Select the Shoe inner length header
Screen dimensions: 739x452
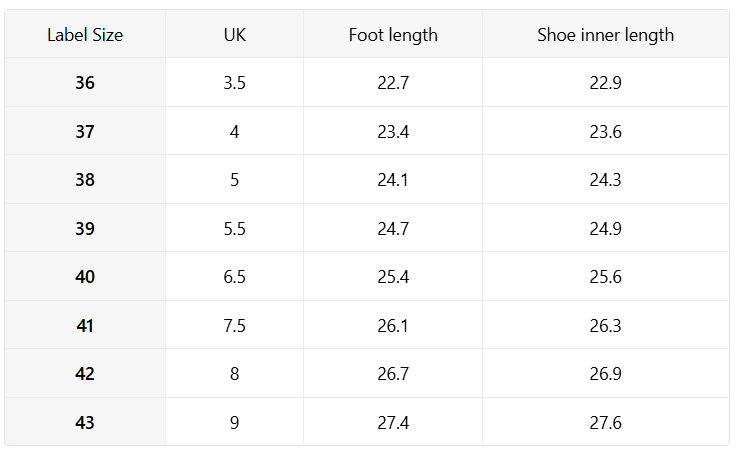click(606, 34)
